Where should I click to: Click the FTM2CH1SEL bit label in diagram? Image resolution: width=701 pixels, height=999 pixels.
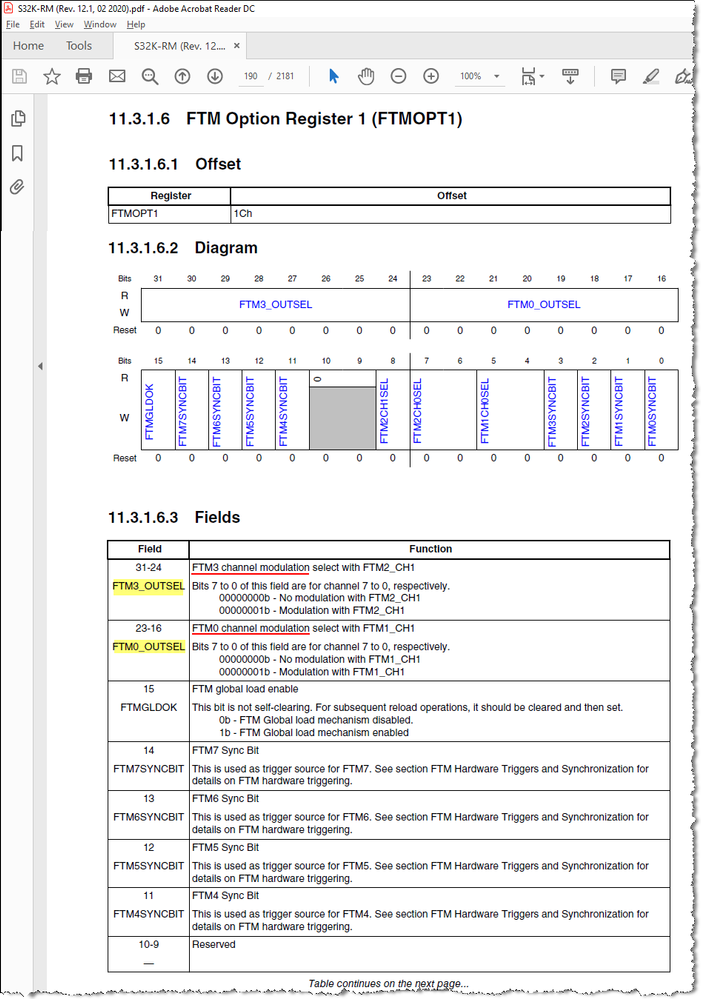(x=384, y=412)
